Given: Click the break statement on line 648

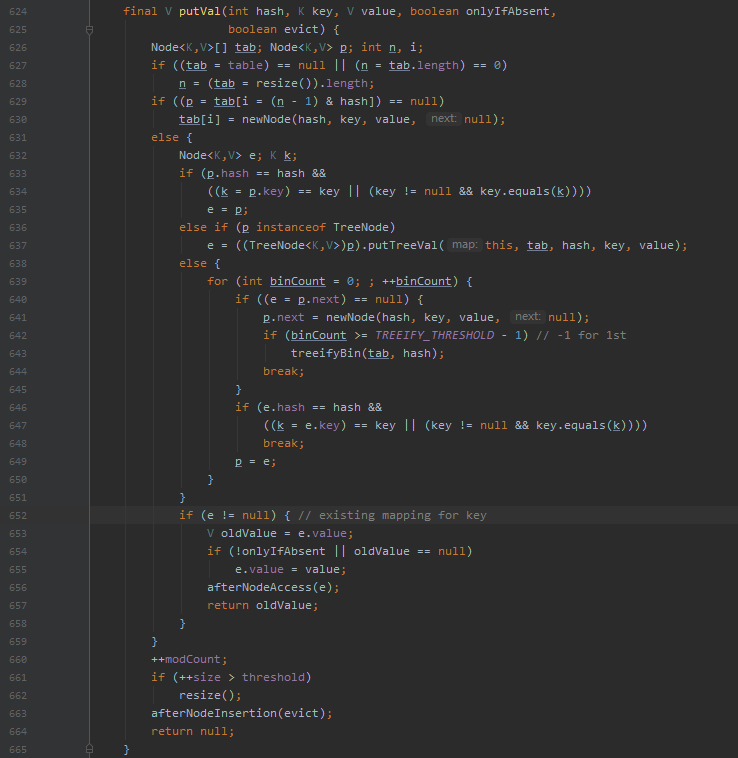Looking at the screenshot, I should pyautogui.click(x=284, y=443).
